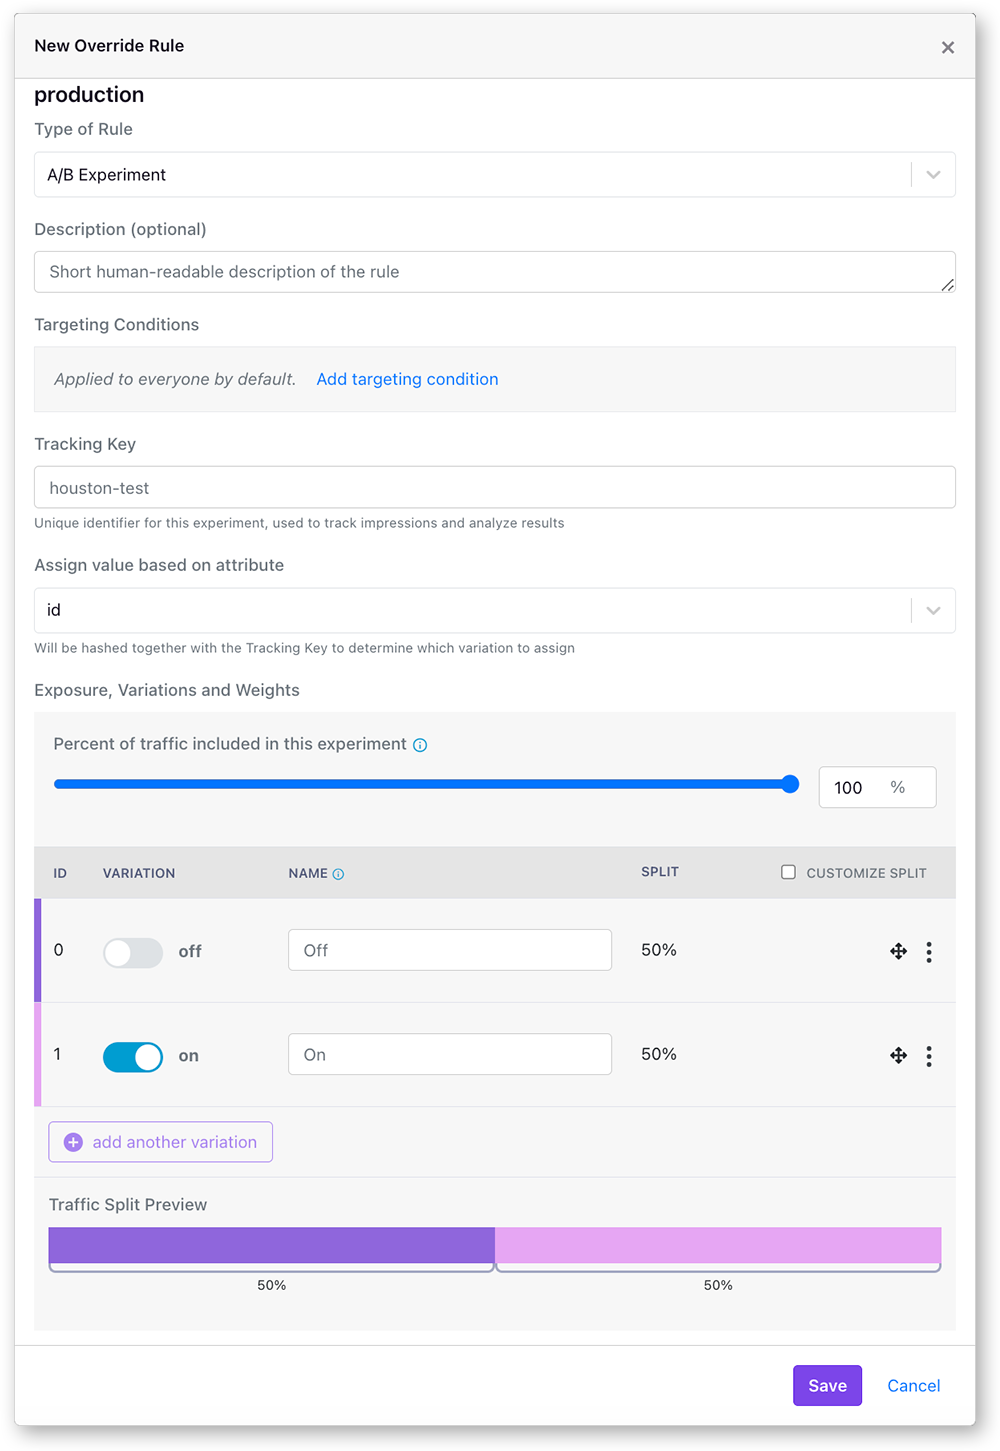
Task: Enable the toggle for variation 0 labeled off
Action: [132, 952]
